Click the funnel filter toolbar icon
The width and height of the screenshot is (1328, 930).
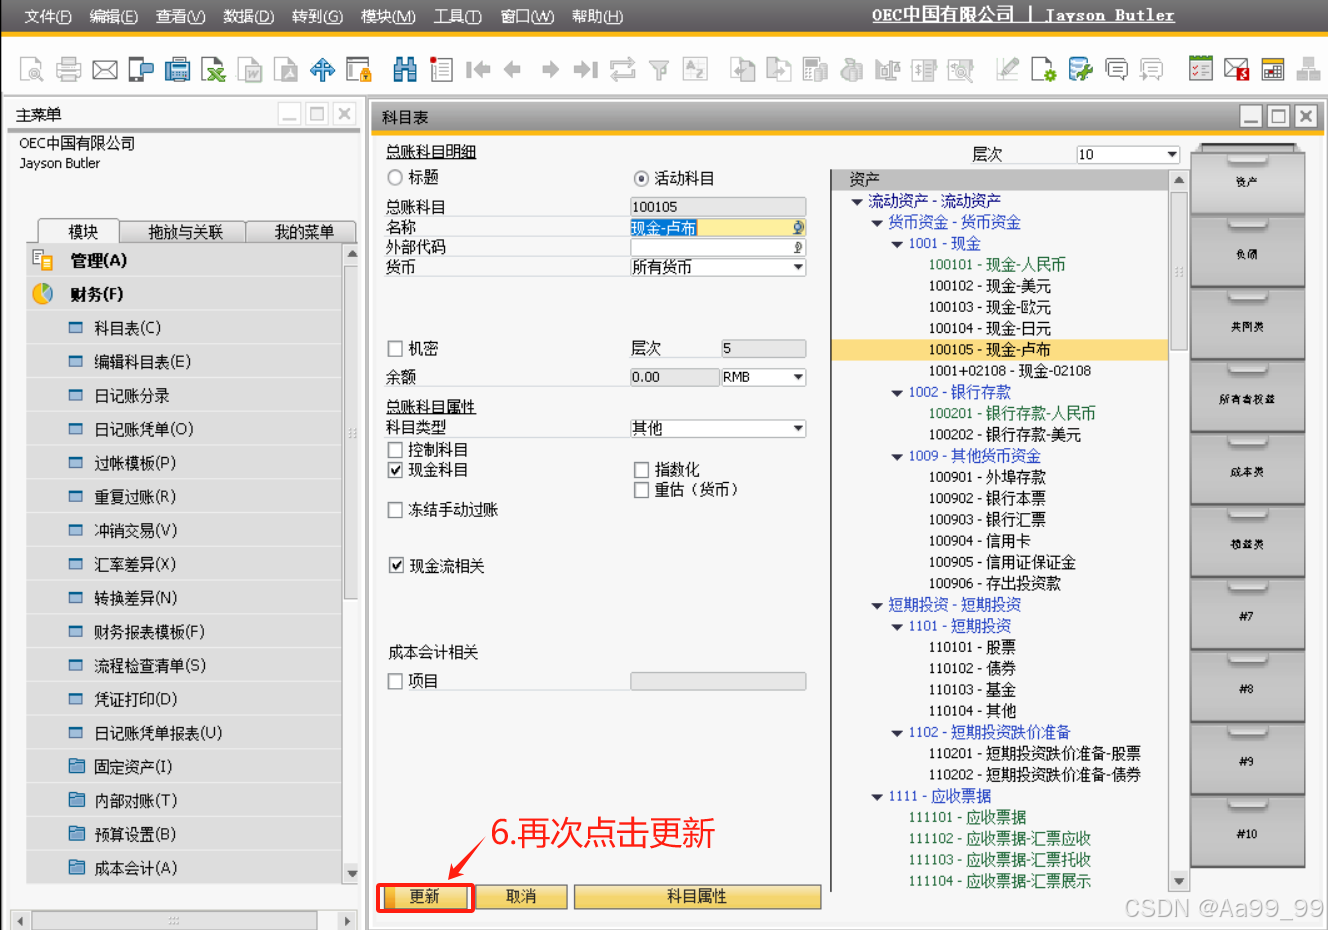pyautogui.click(x=659, y=69)
